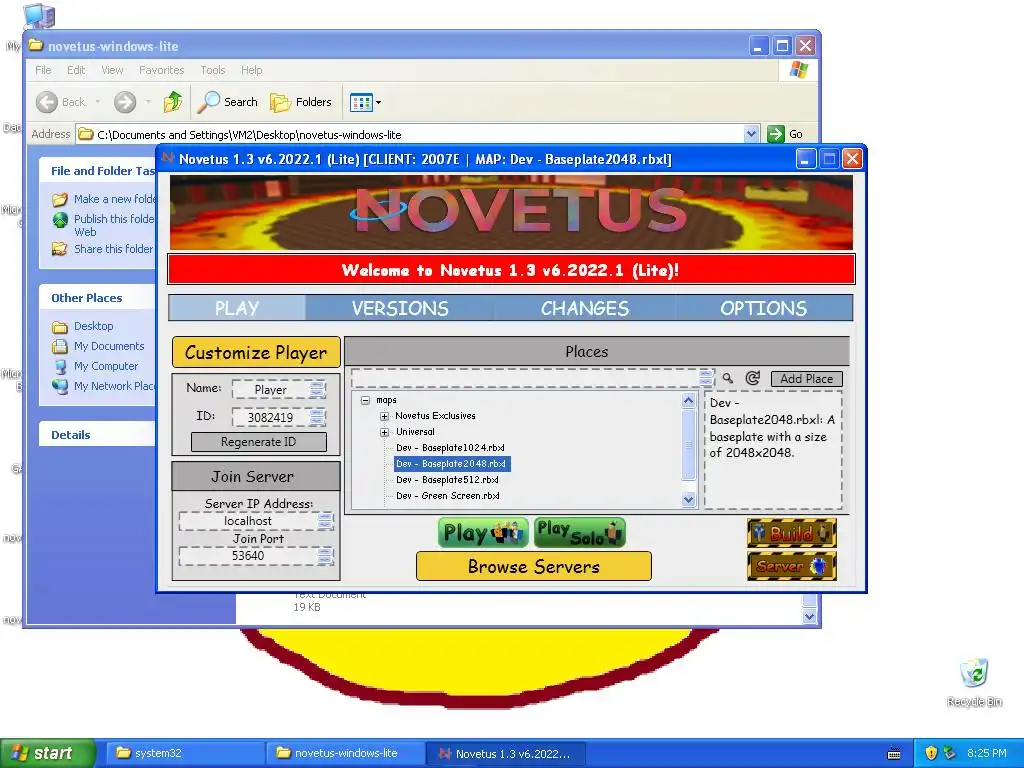Viewport: 1024px width, 768px height.
Task: Open My Network Places link
Action: coord(114,386)
